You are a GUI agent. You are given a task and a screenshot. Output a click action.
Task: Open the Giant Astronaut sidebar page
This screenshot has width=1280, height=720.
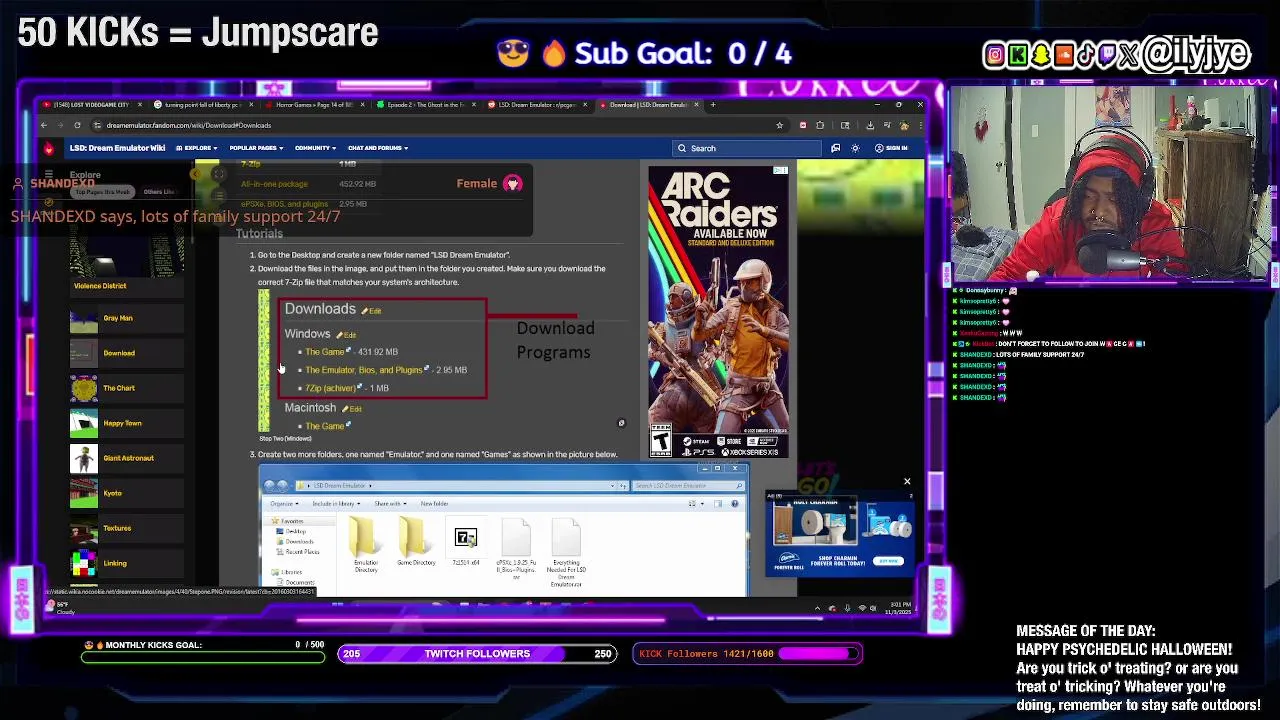click(x=128, y=458)
